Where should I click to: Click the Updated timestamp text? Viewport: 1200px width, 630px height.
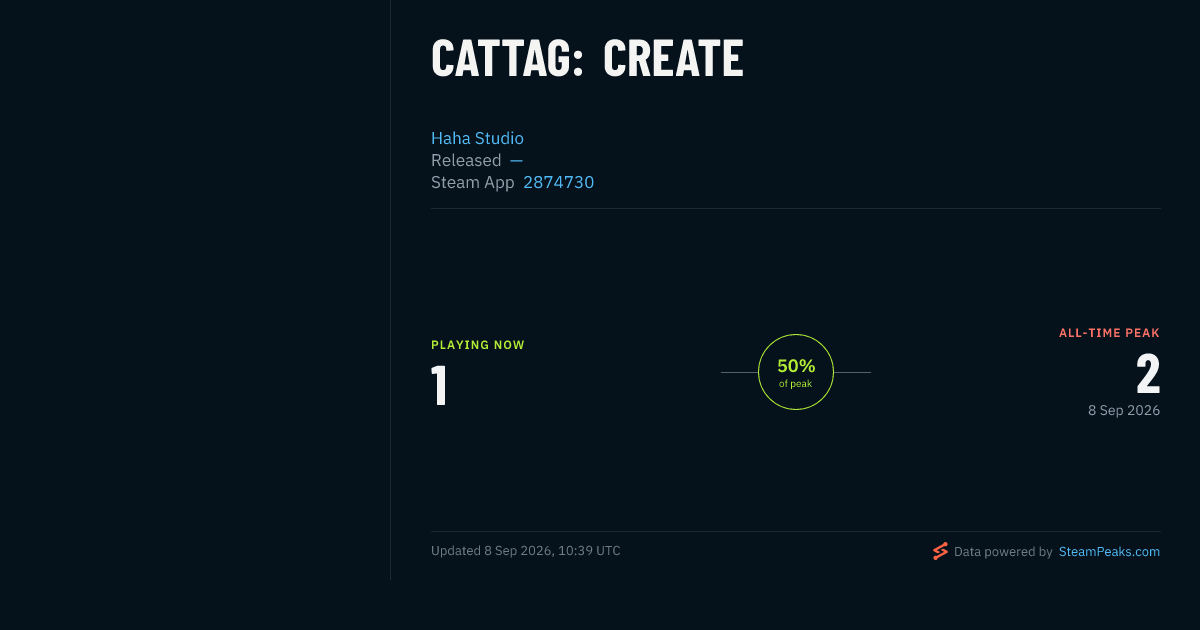(x=526, y=551)
